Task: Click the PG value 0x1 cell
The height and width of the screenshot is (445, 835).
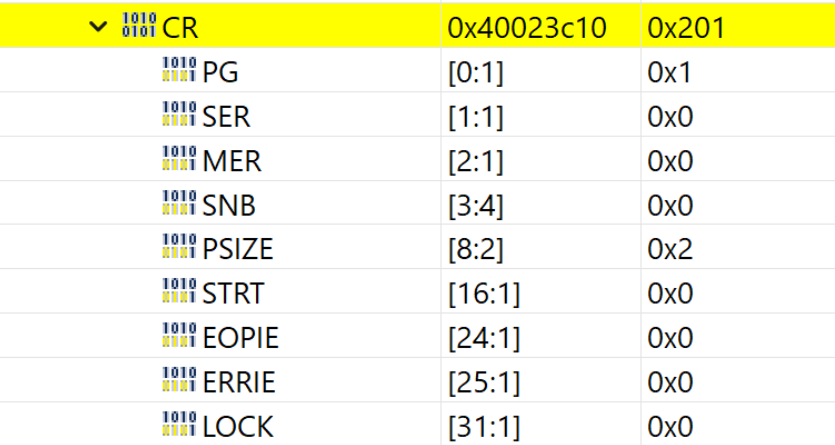Action: (671, 73)
